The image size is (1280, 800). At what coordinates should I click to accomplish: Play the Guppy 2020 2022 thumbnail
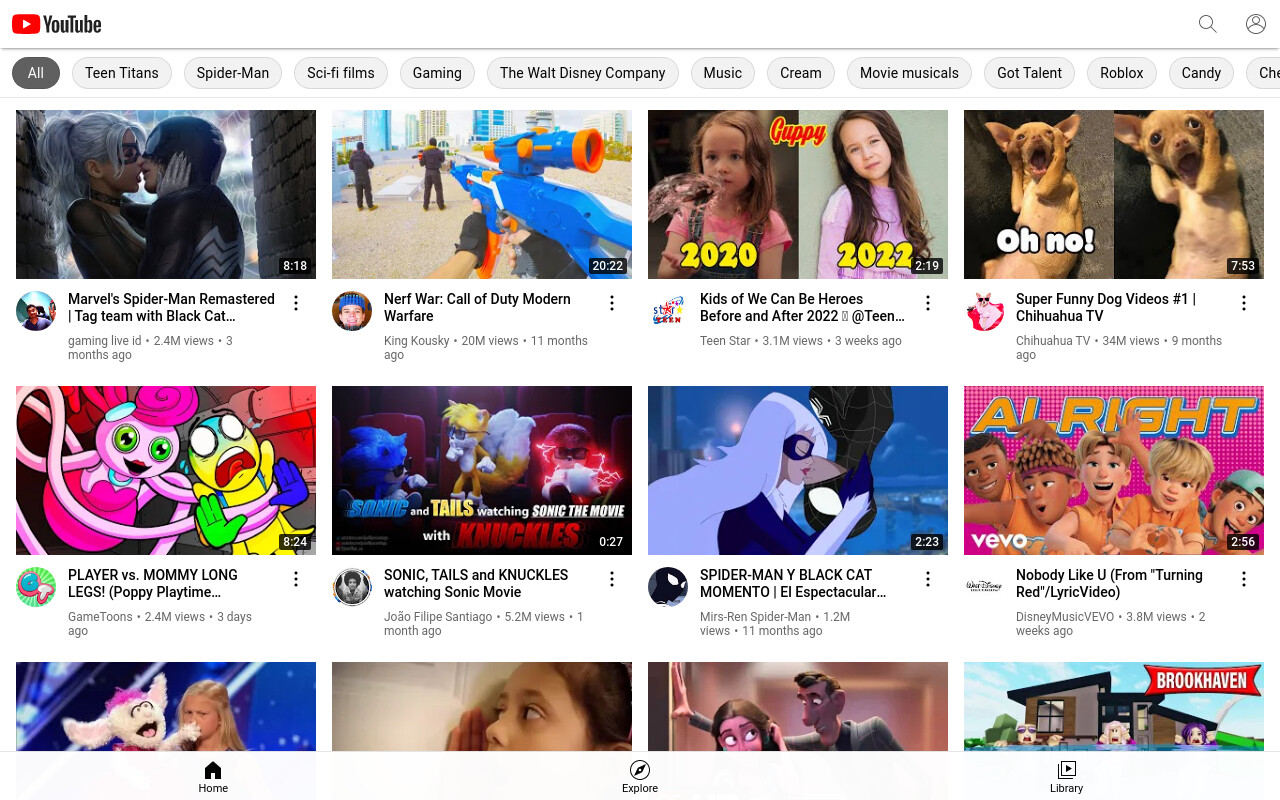click(x=798, y=194)
